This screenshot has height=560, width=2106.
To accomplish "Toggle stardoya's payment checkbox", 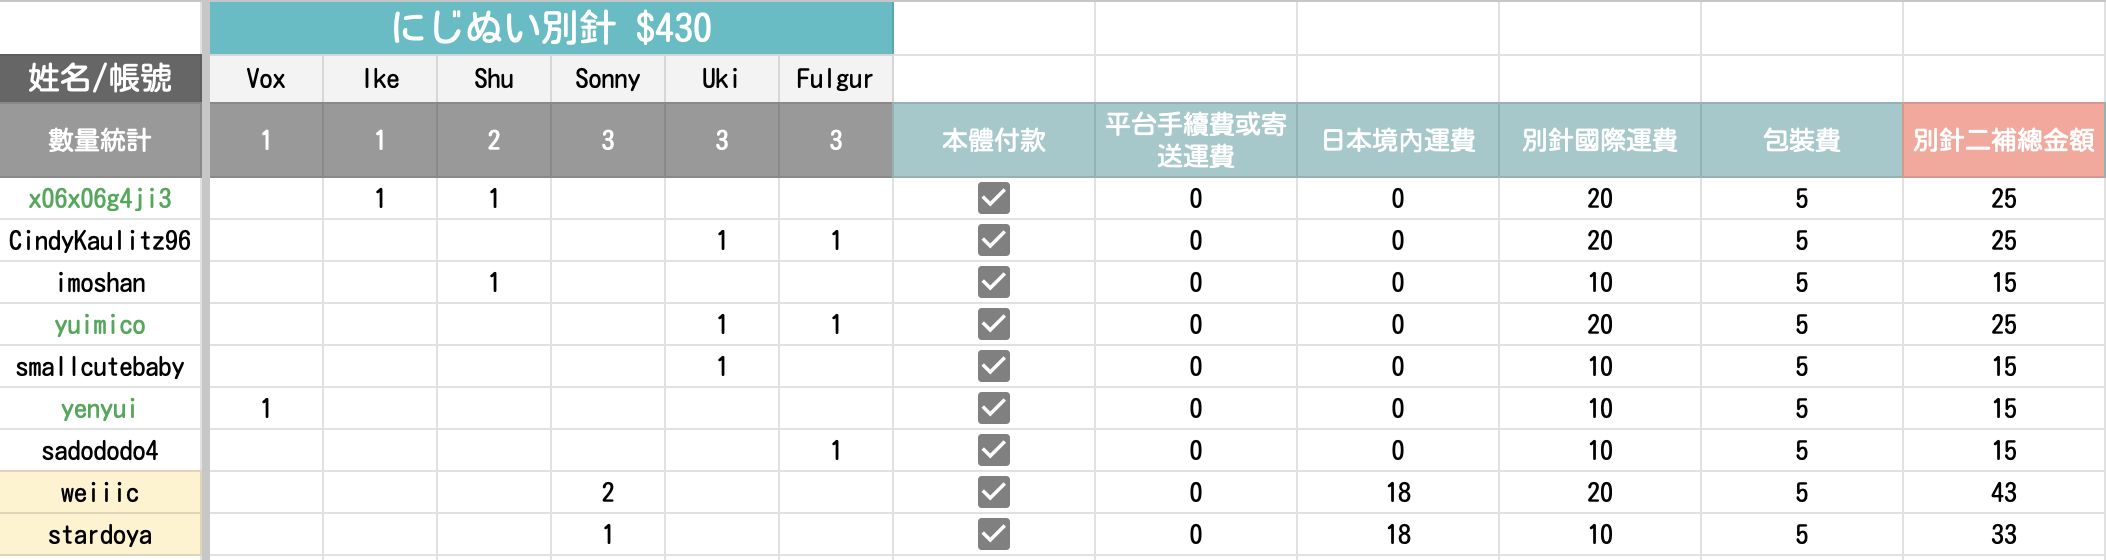I will (x=993, y=534).
